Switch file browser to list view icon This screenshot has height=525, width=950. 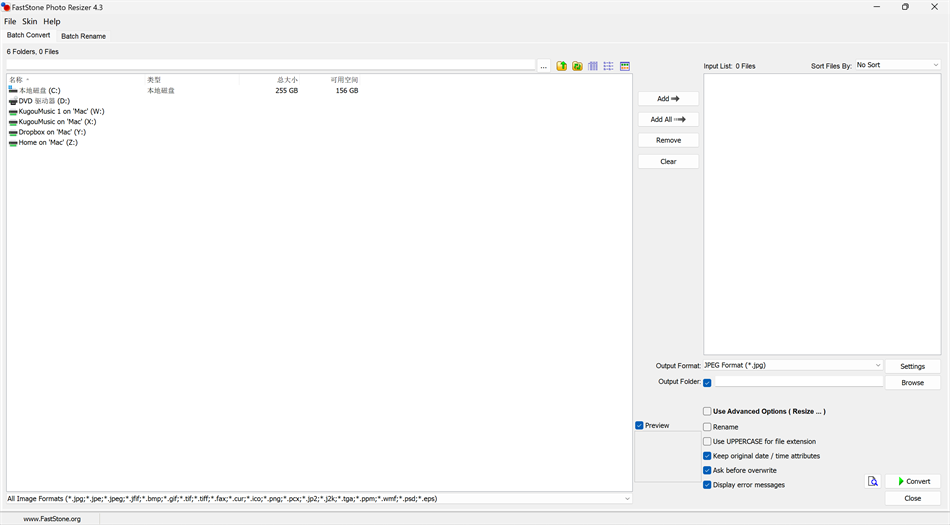[608, 66]
